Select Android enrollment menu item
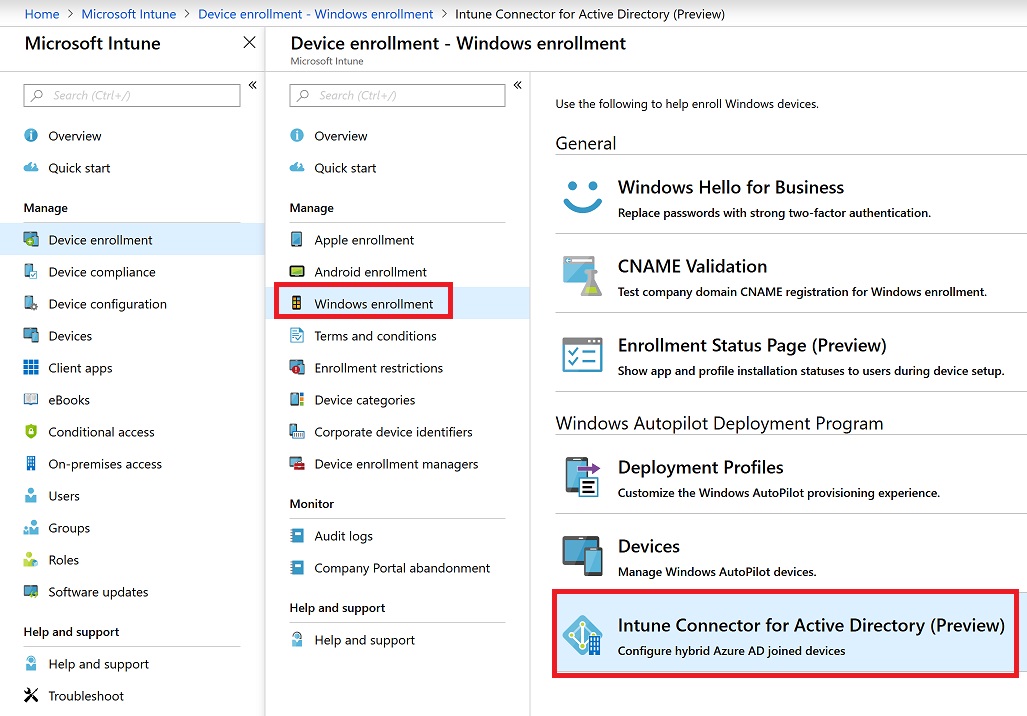The width and height of the screenshot is (1027, 716). pos(398,272)
